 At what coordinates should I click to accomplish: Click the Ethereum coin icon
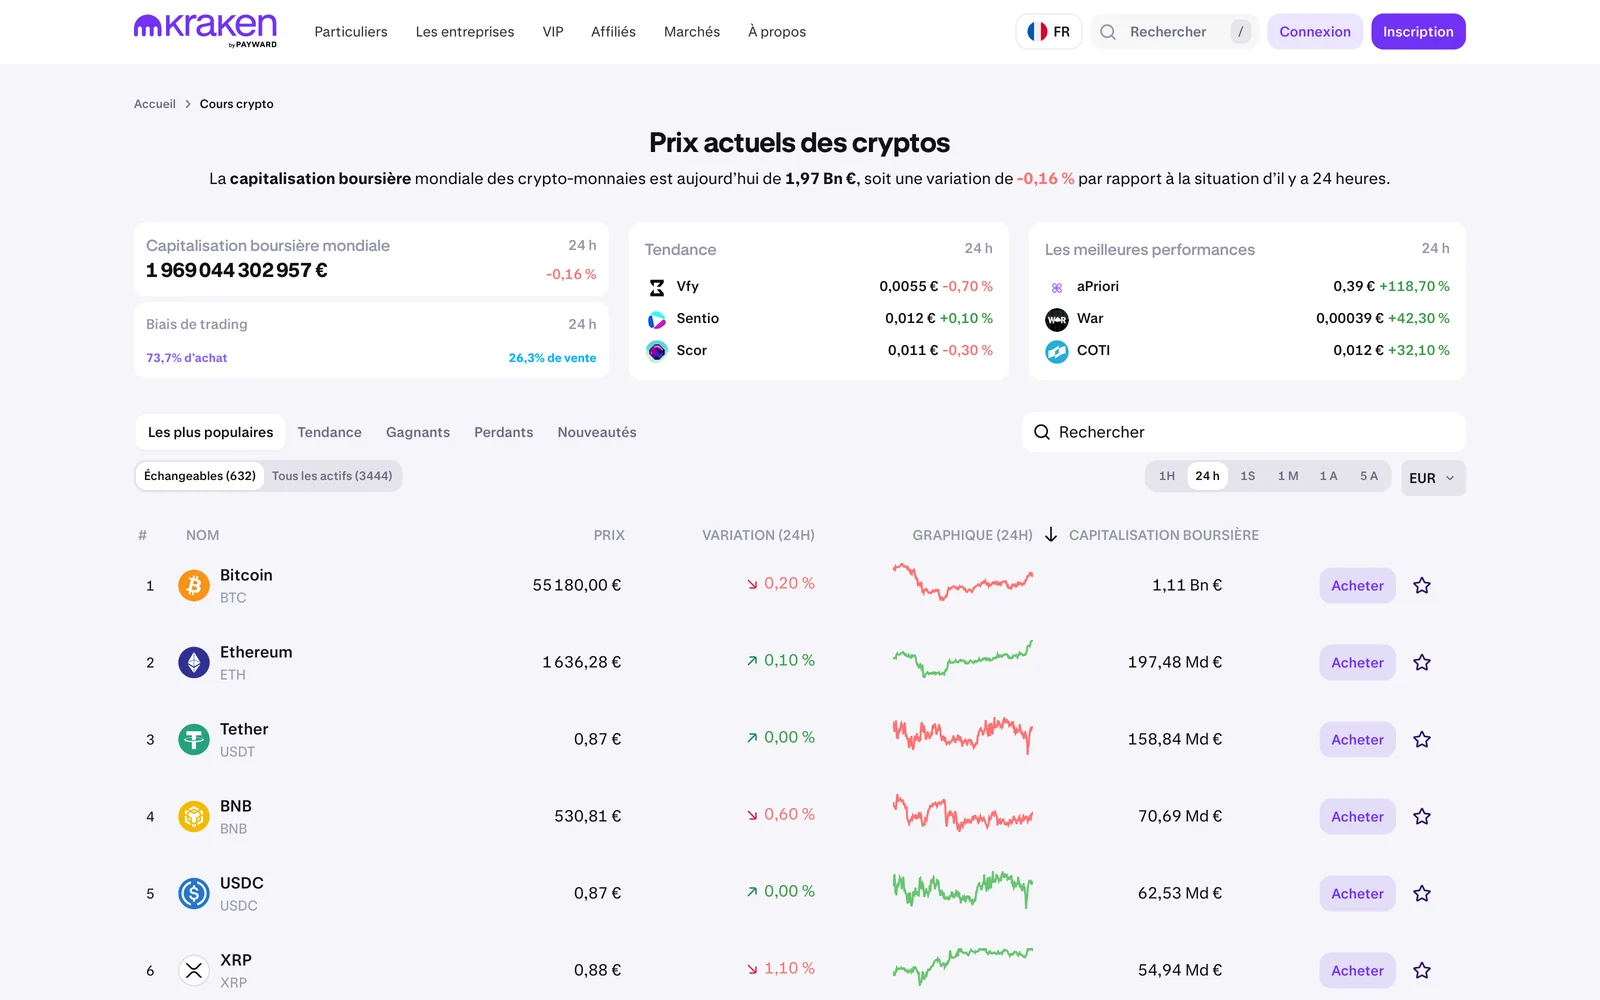pyautogui.click(x=194, y=662)
